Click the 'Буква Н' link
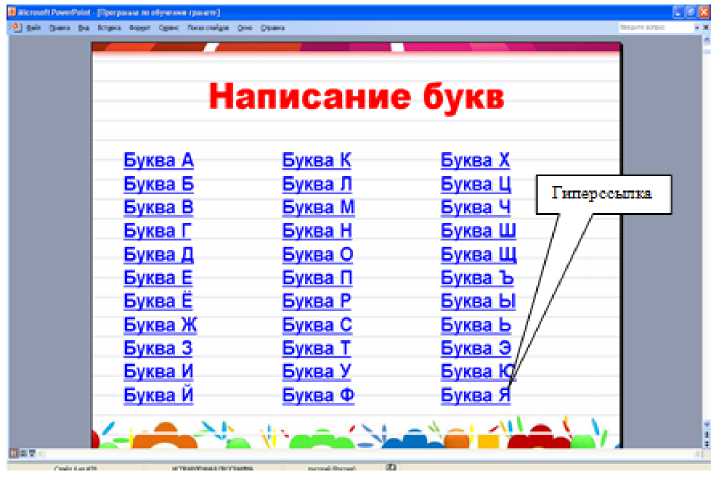This screenshot has width=724, height=481. tap(317, 231)
